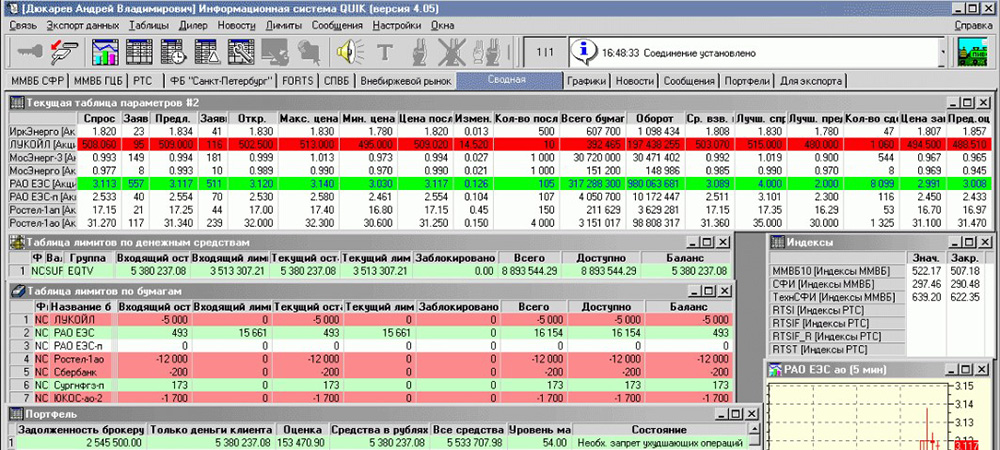Switch to the Для экспорта tab
This screenshot has width=1000, height=450.
tap(812, 81)
